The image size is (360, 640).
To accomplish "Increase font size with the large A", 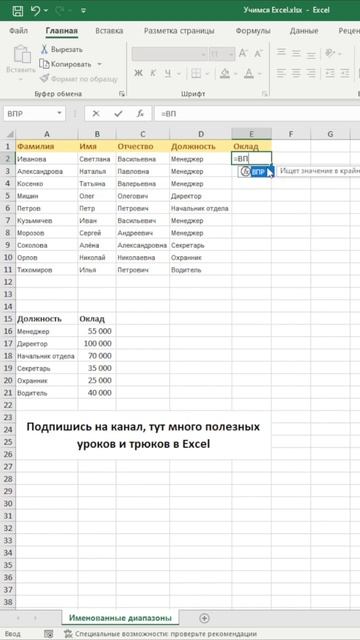I will click(243, 53).
